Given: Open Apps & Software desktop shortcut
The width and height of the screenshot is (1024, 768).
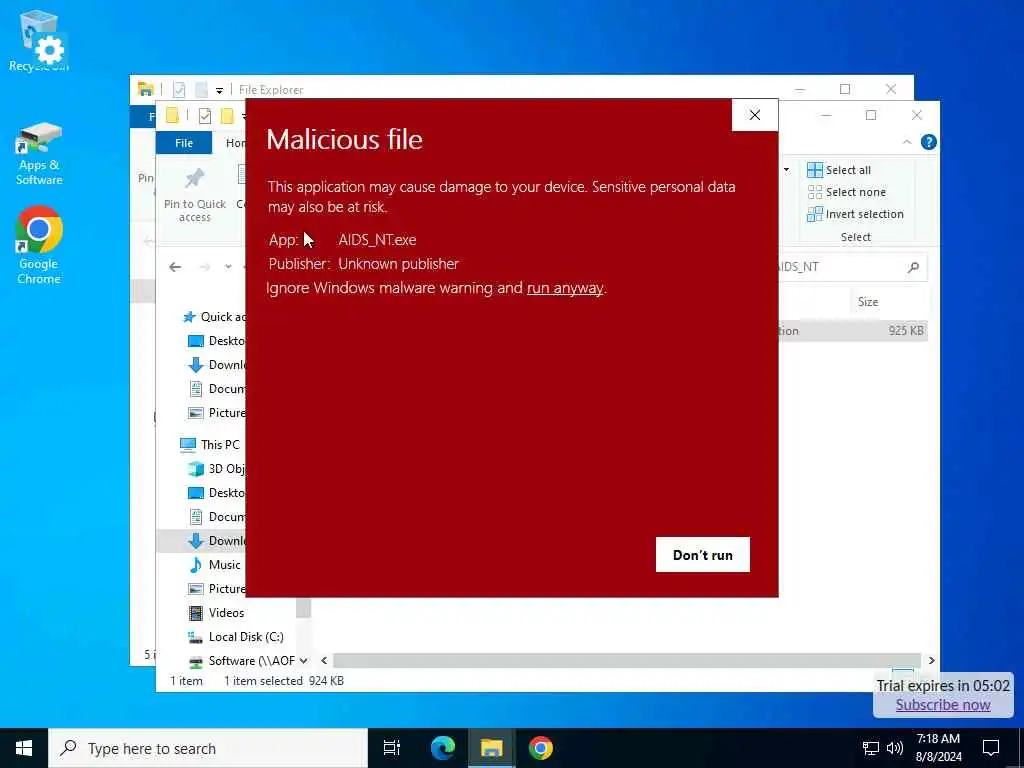Looking at the screenshot, I should (x=39, y=153).
